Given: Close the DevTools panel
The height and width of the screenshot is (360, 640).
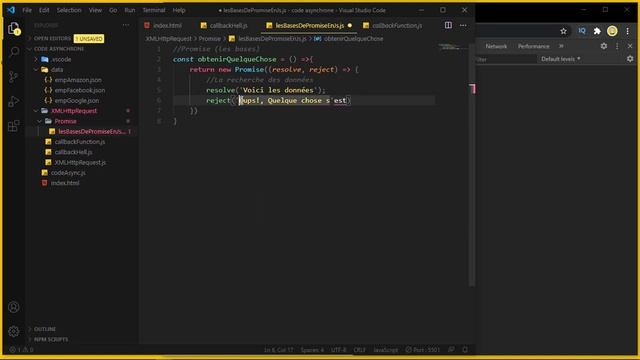Looking at the screenshot, I should [x=630, y=46].
